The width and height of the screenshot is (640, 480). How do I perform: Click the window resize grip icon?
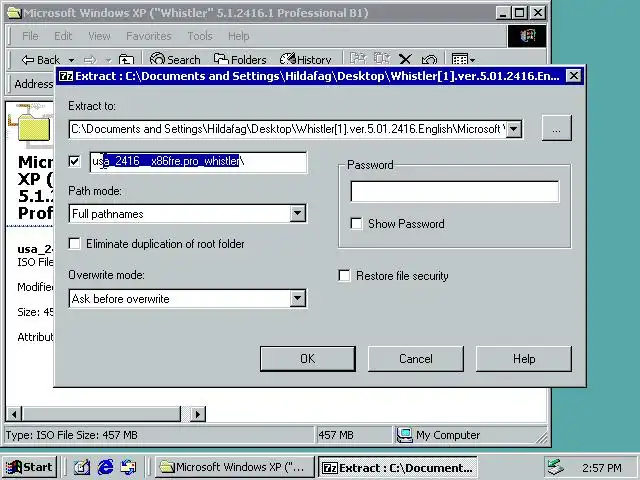point(542,438)
